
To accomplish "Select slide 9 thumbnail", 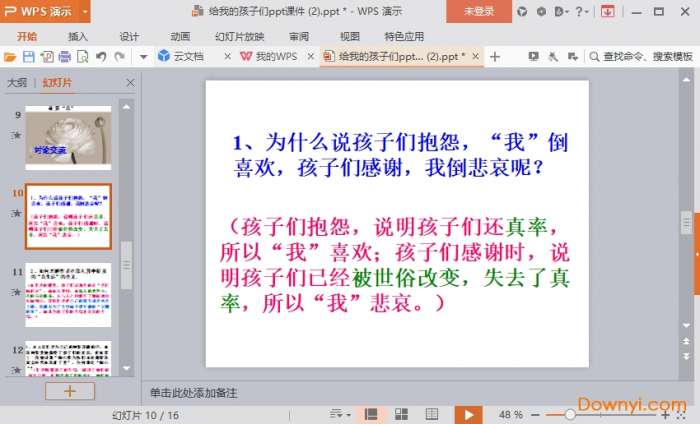I will pyautogui.click(x=68, y=138).
